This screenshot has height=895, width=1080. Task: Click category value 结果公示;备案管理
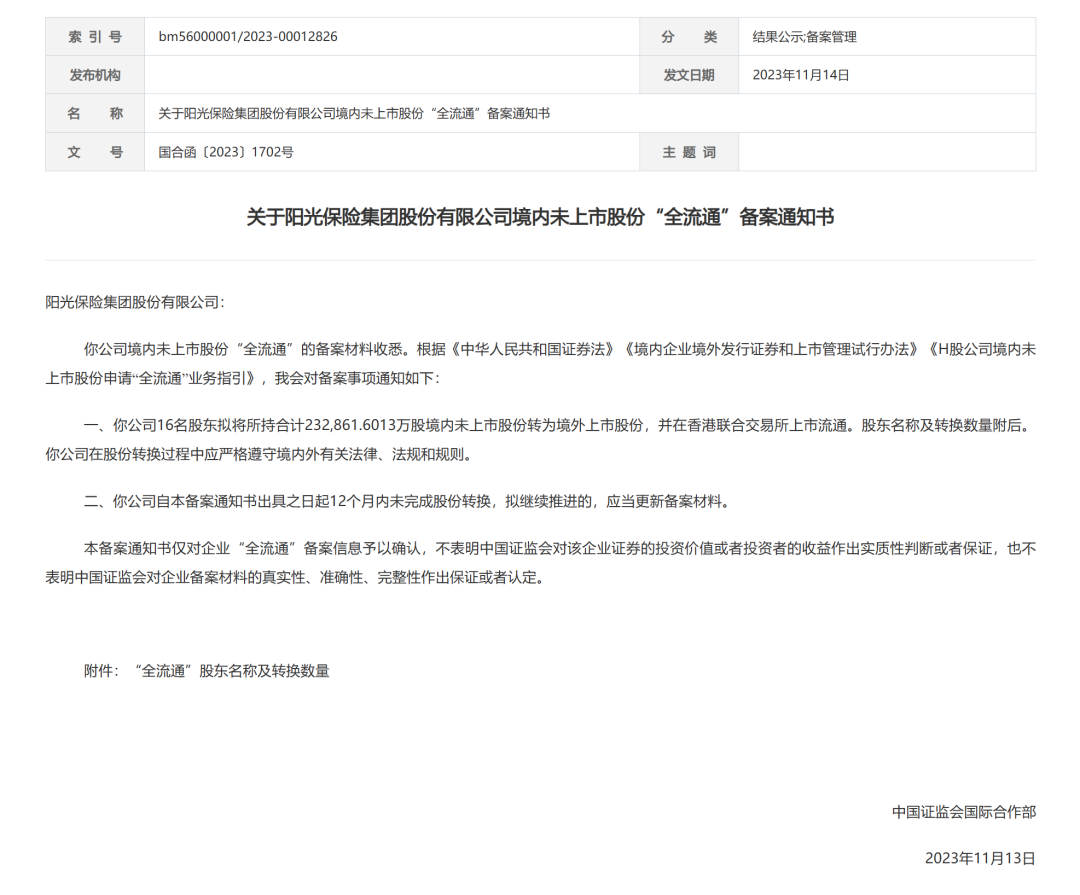(804, 37)
